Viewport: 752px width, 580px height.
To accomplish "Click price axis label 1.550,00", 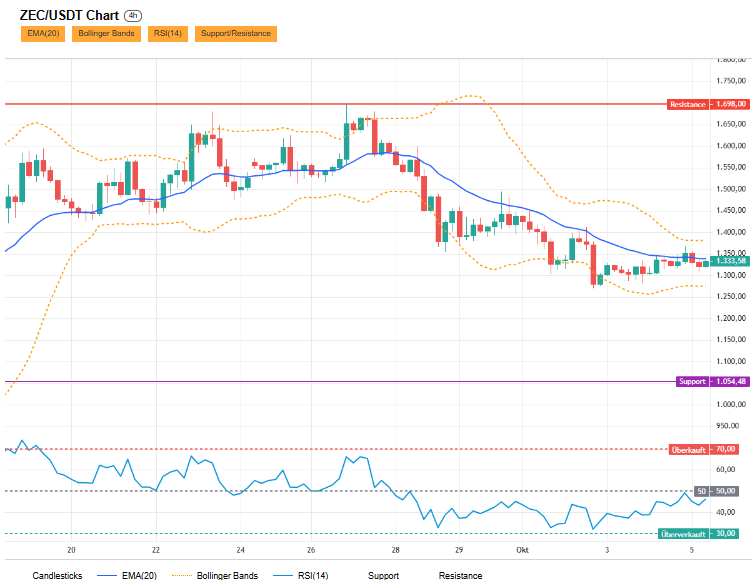I will point(731,167).
